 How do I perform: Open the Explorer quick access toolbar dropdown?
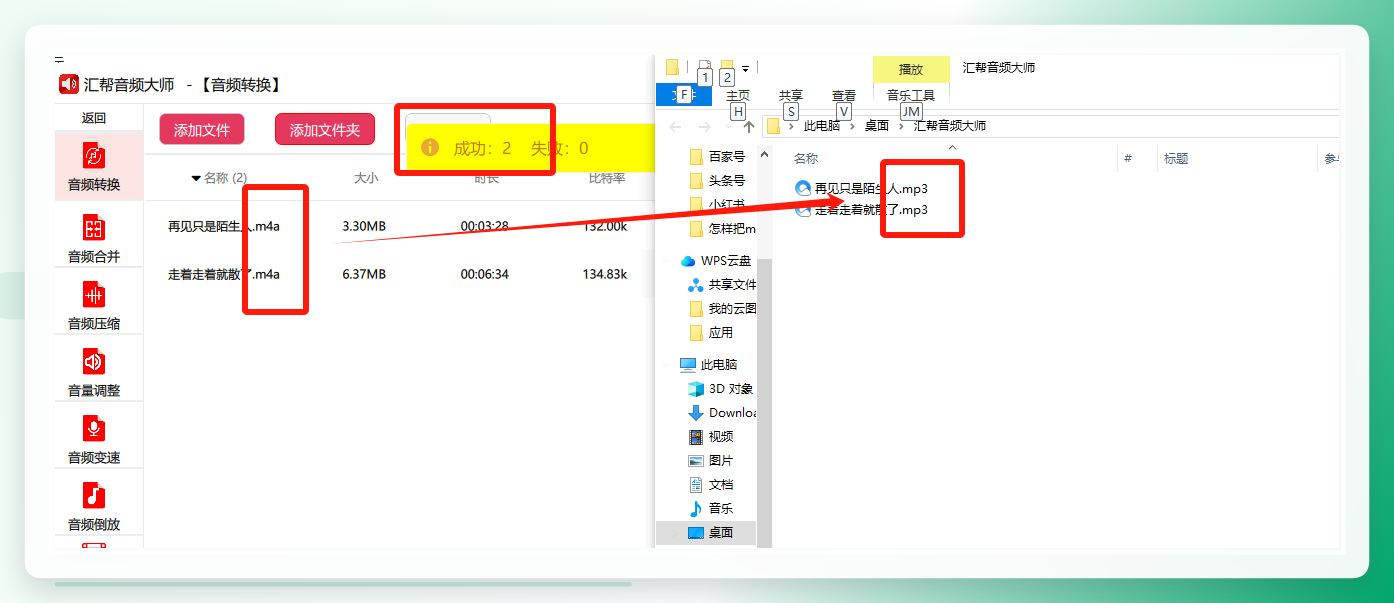(745, 68)
